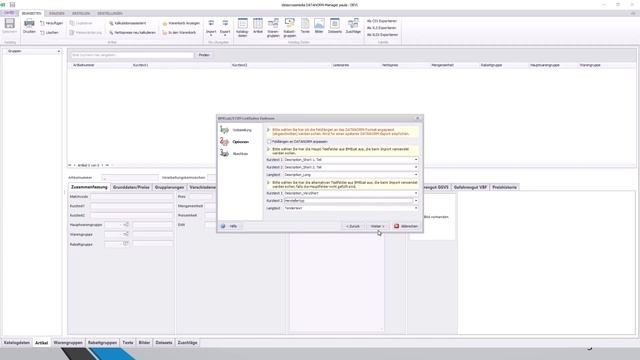Click the Abschluss step in the wizard

coord(240,154)
